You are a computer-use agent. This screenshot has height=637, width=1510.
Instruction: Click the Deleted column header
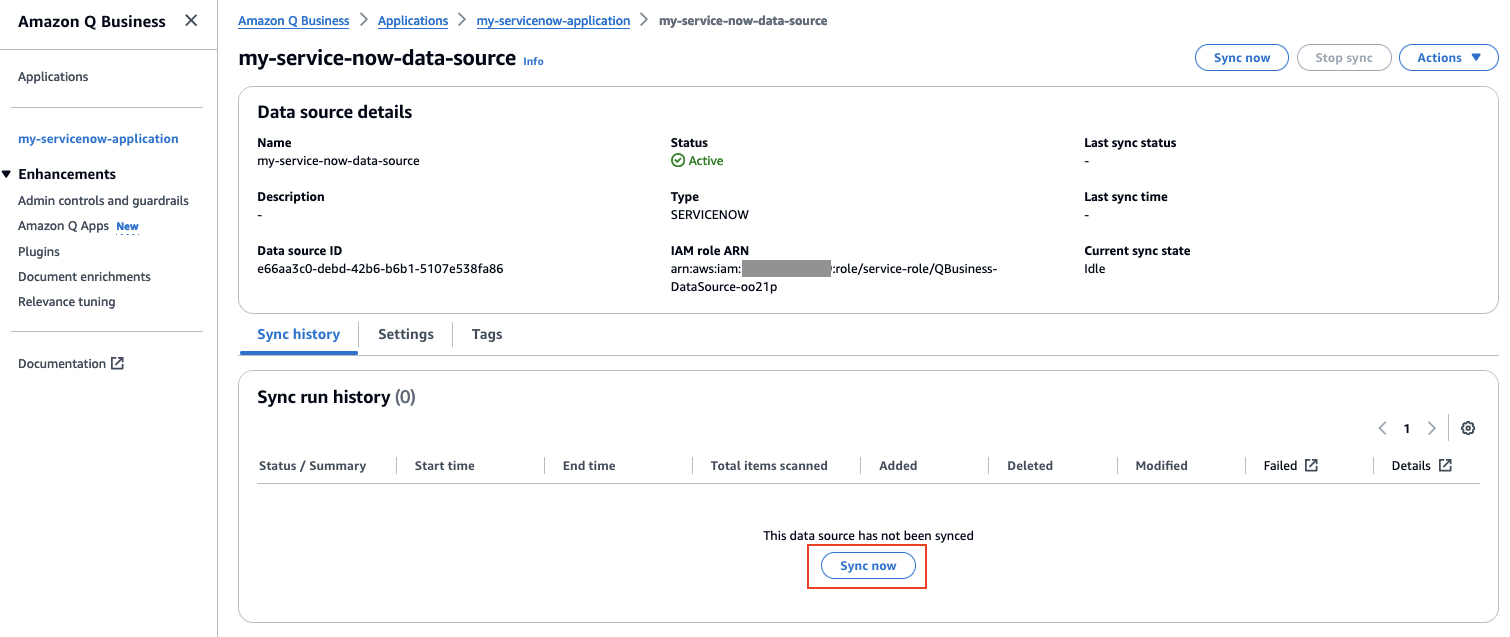tap(1030, 465)
